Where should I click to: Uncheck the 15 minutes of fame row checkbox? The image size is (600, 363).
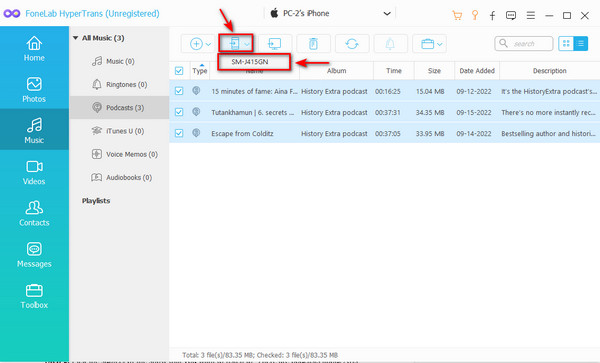click(x=179, y=91)
